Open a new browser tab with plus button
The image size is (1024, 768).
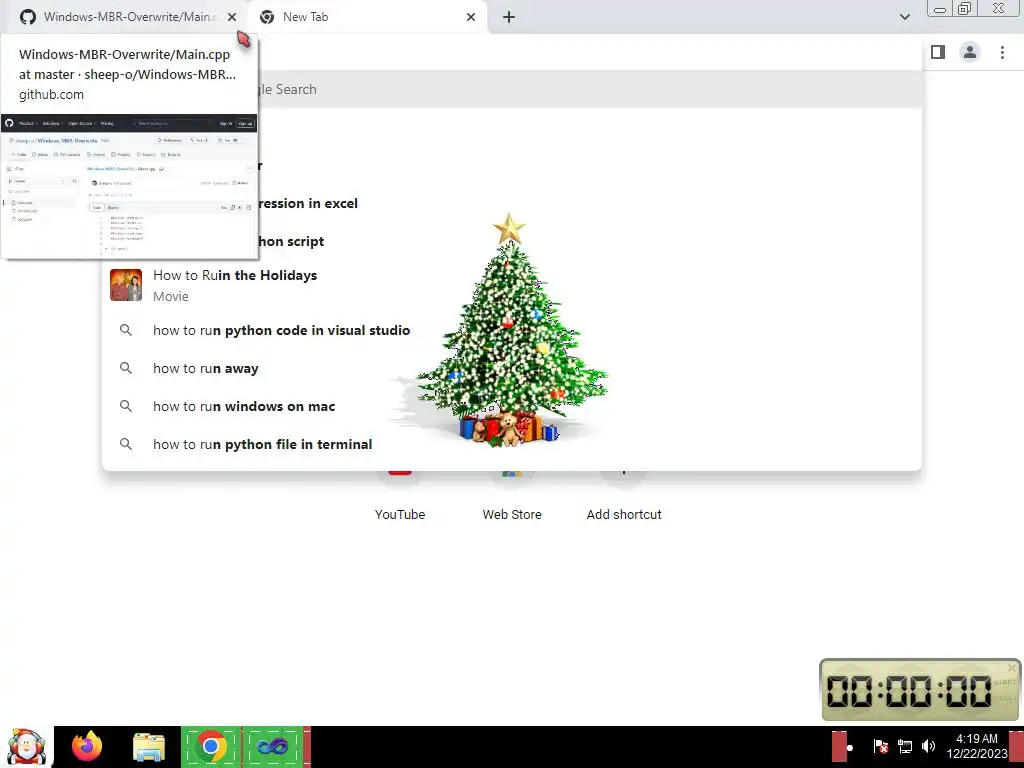click(x=509, y=17)
